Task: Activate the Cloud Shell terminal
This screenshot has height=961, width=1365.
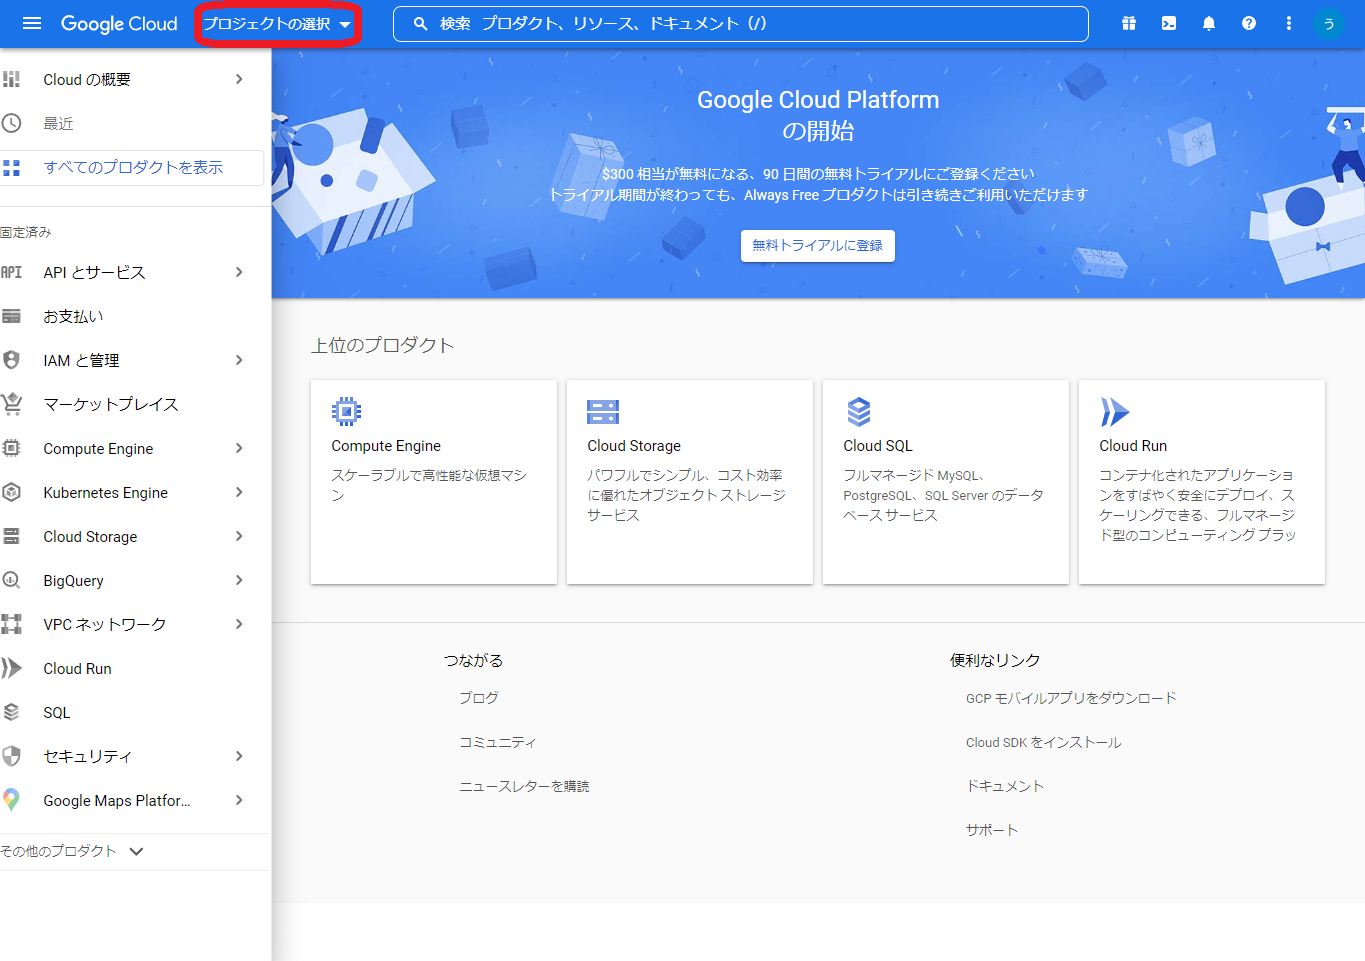Action: click(x=1168, y=23)
